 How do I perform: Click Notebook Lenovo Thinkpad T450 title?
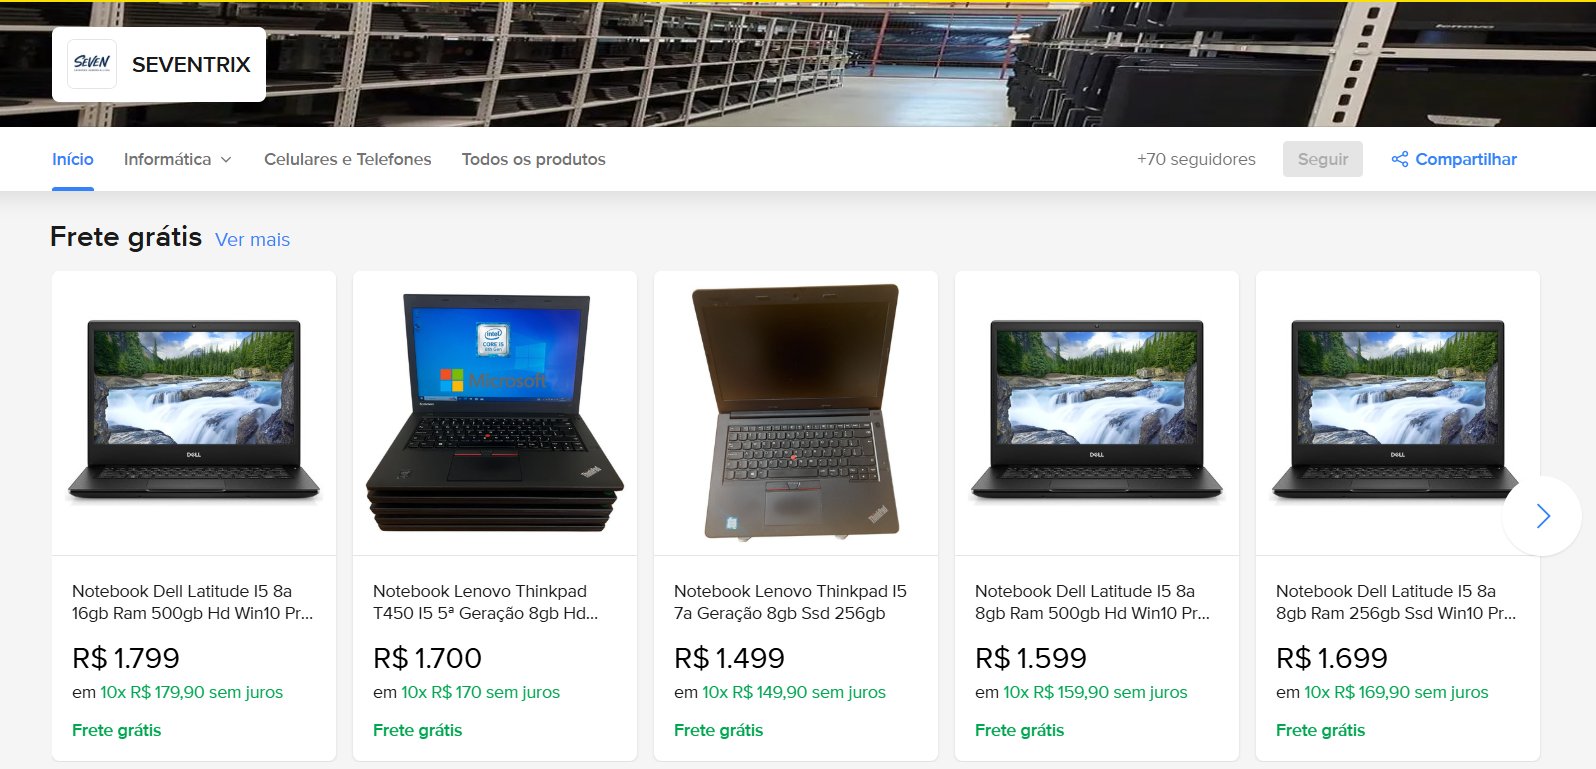click(x=486, y=602)
